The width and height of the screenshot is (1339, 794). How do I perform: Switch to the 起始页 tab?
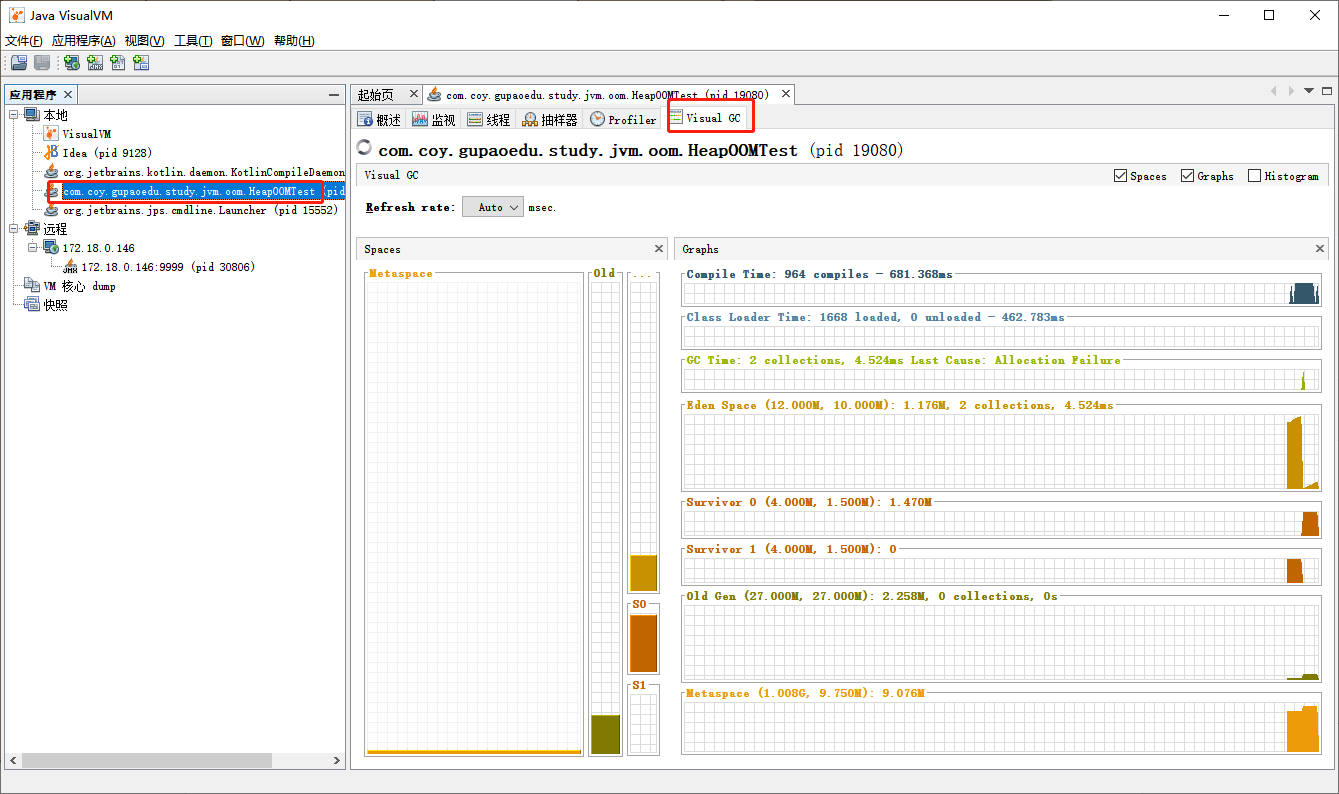pyautogui.click(x=377, y=95)
